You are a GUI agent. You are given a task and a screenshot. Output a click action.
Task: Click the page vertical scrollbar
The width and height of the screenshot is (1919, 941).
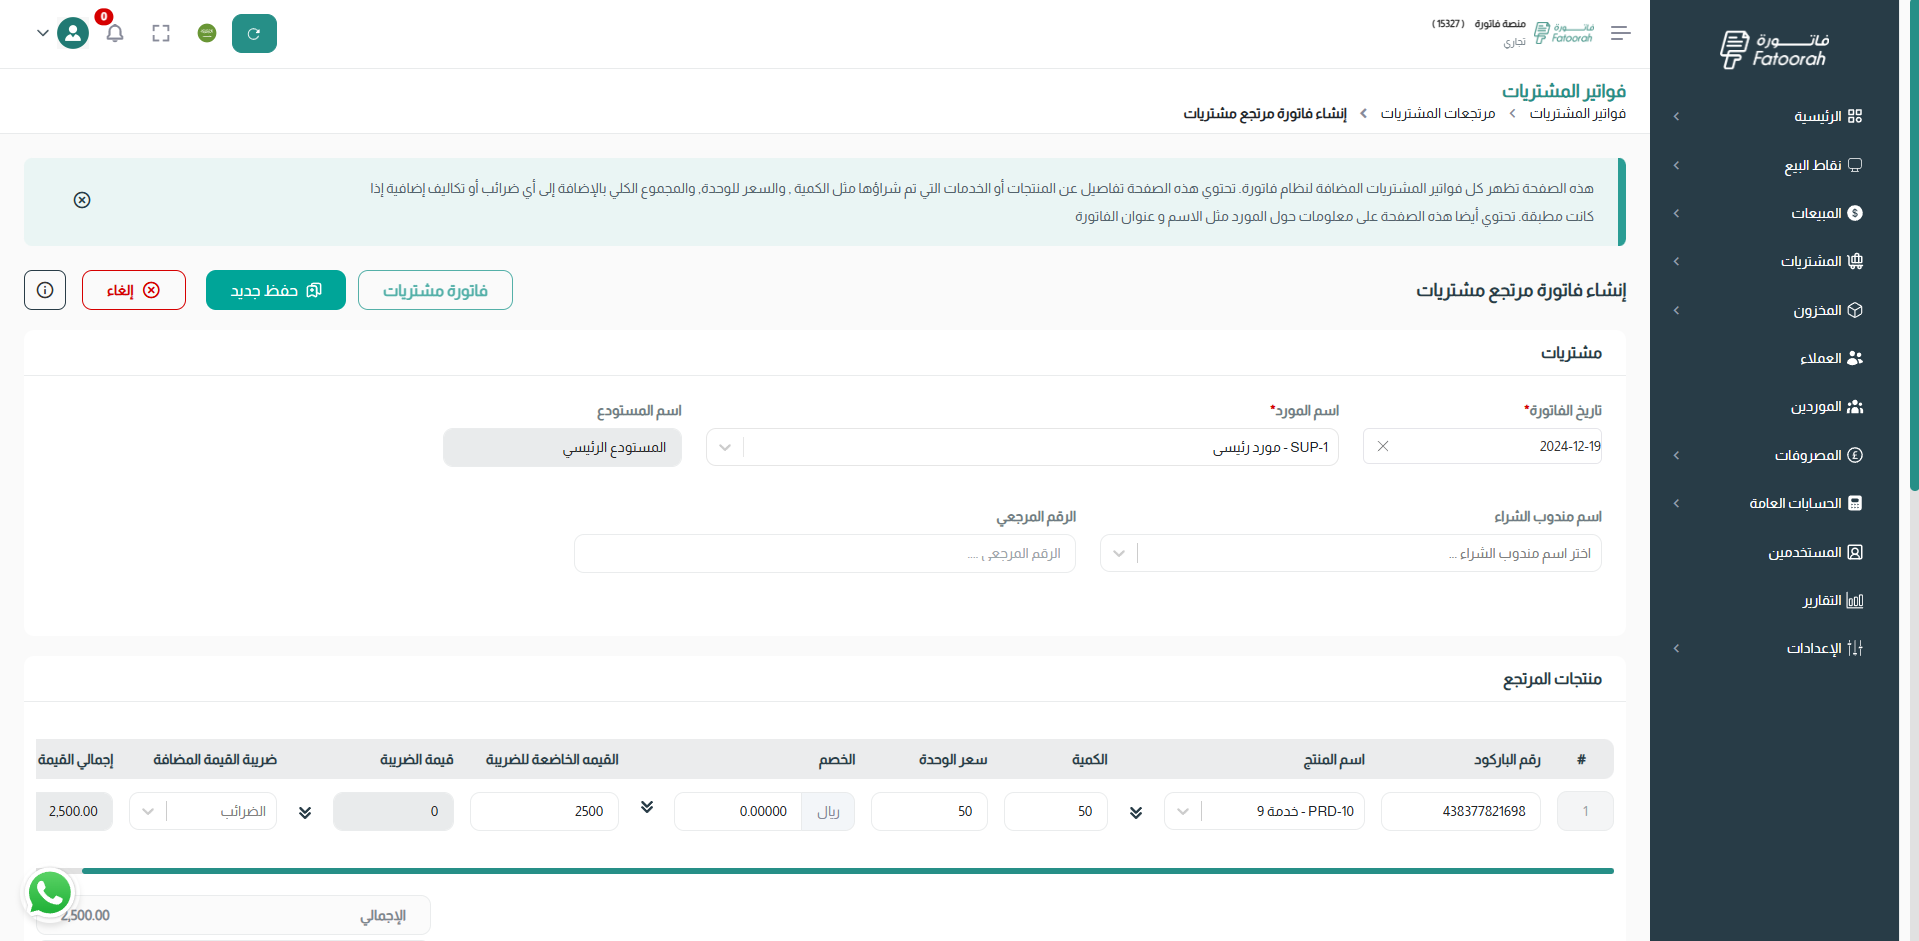1913,245
